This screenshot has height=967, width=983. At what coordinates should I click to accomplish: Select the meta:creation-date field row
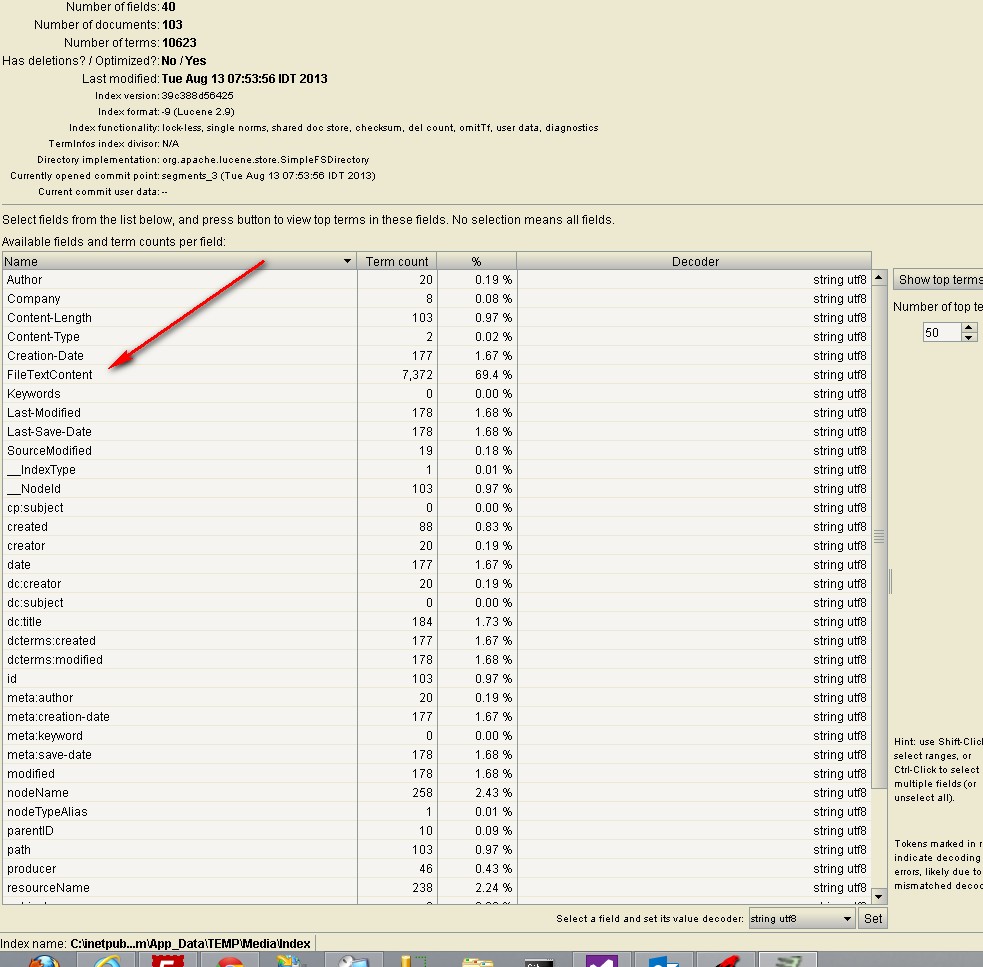(436, 717)
